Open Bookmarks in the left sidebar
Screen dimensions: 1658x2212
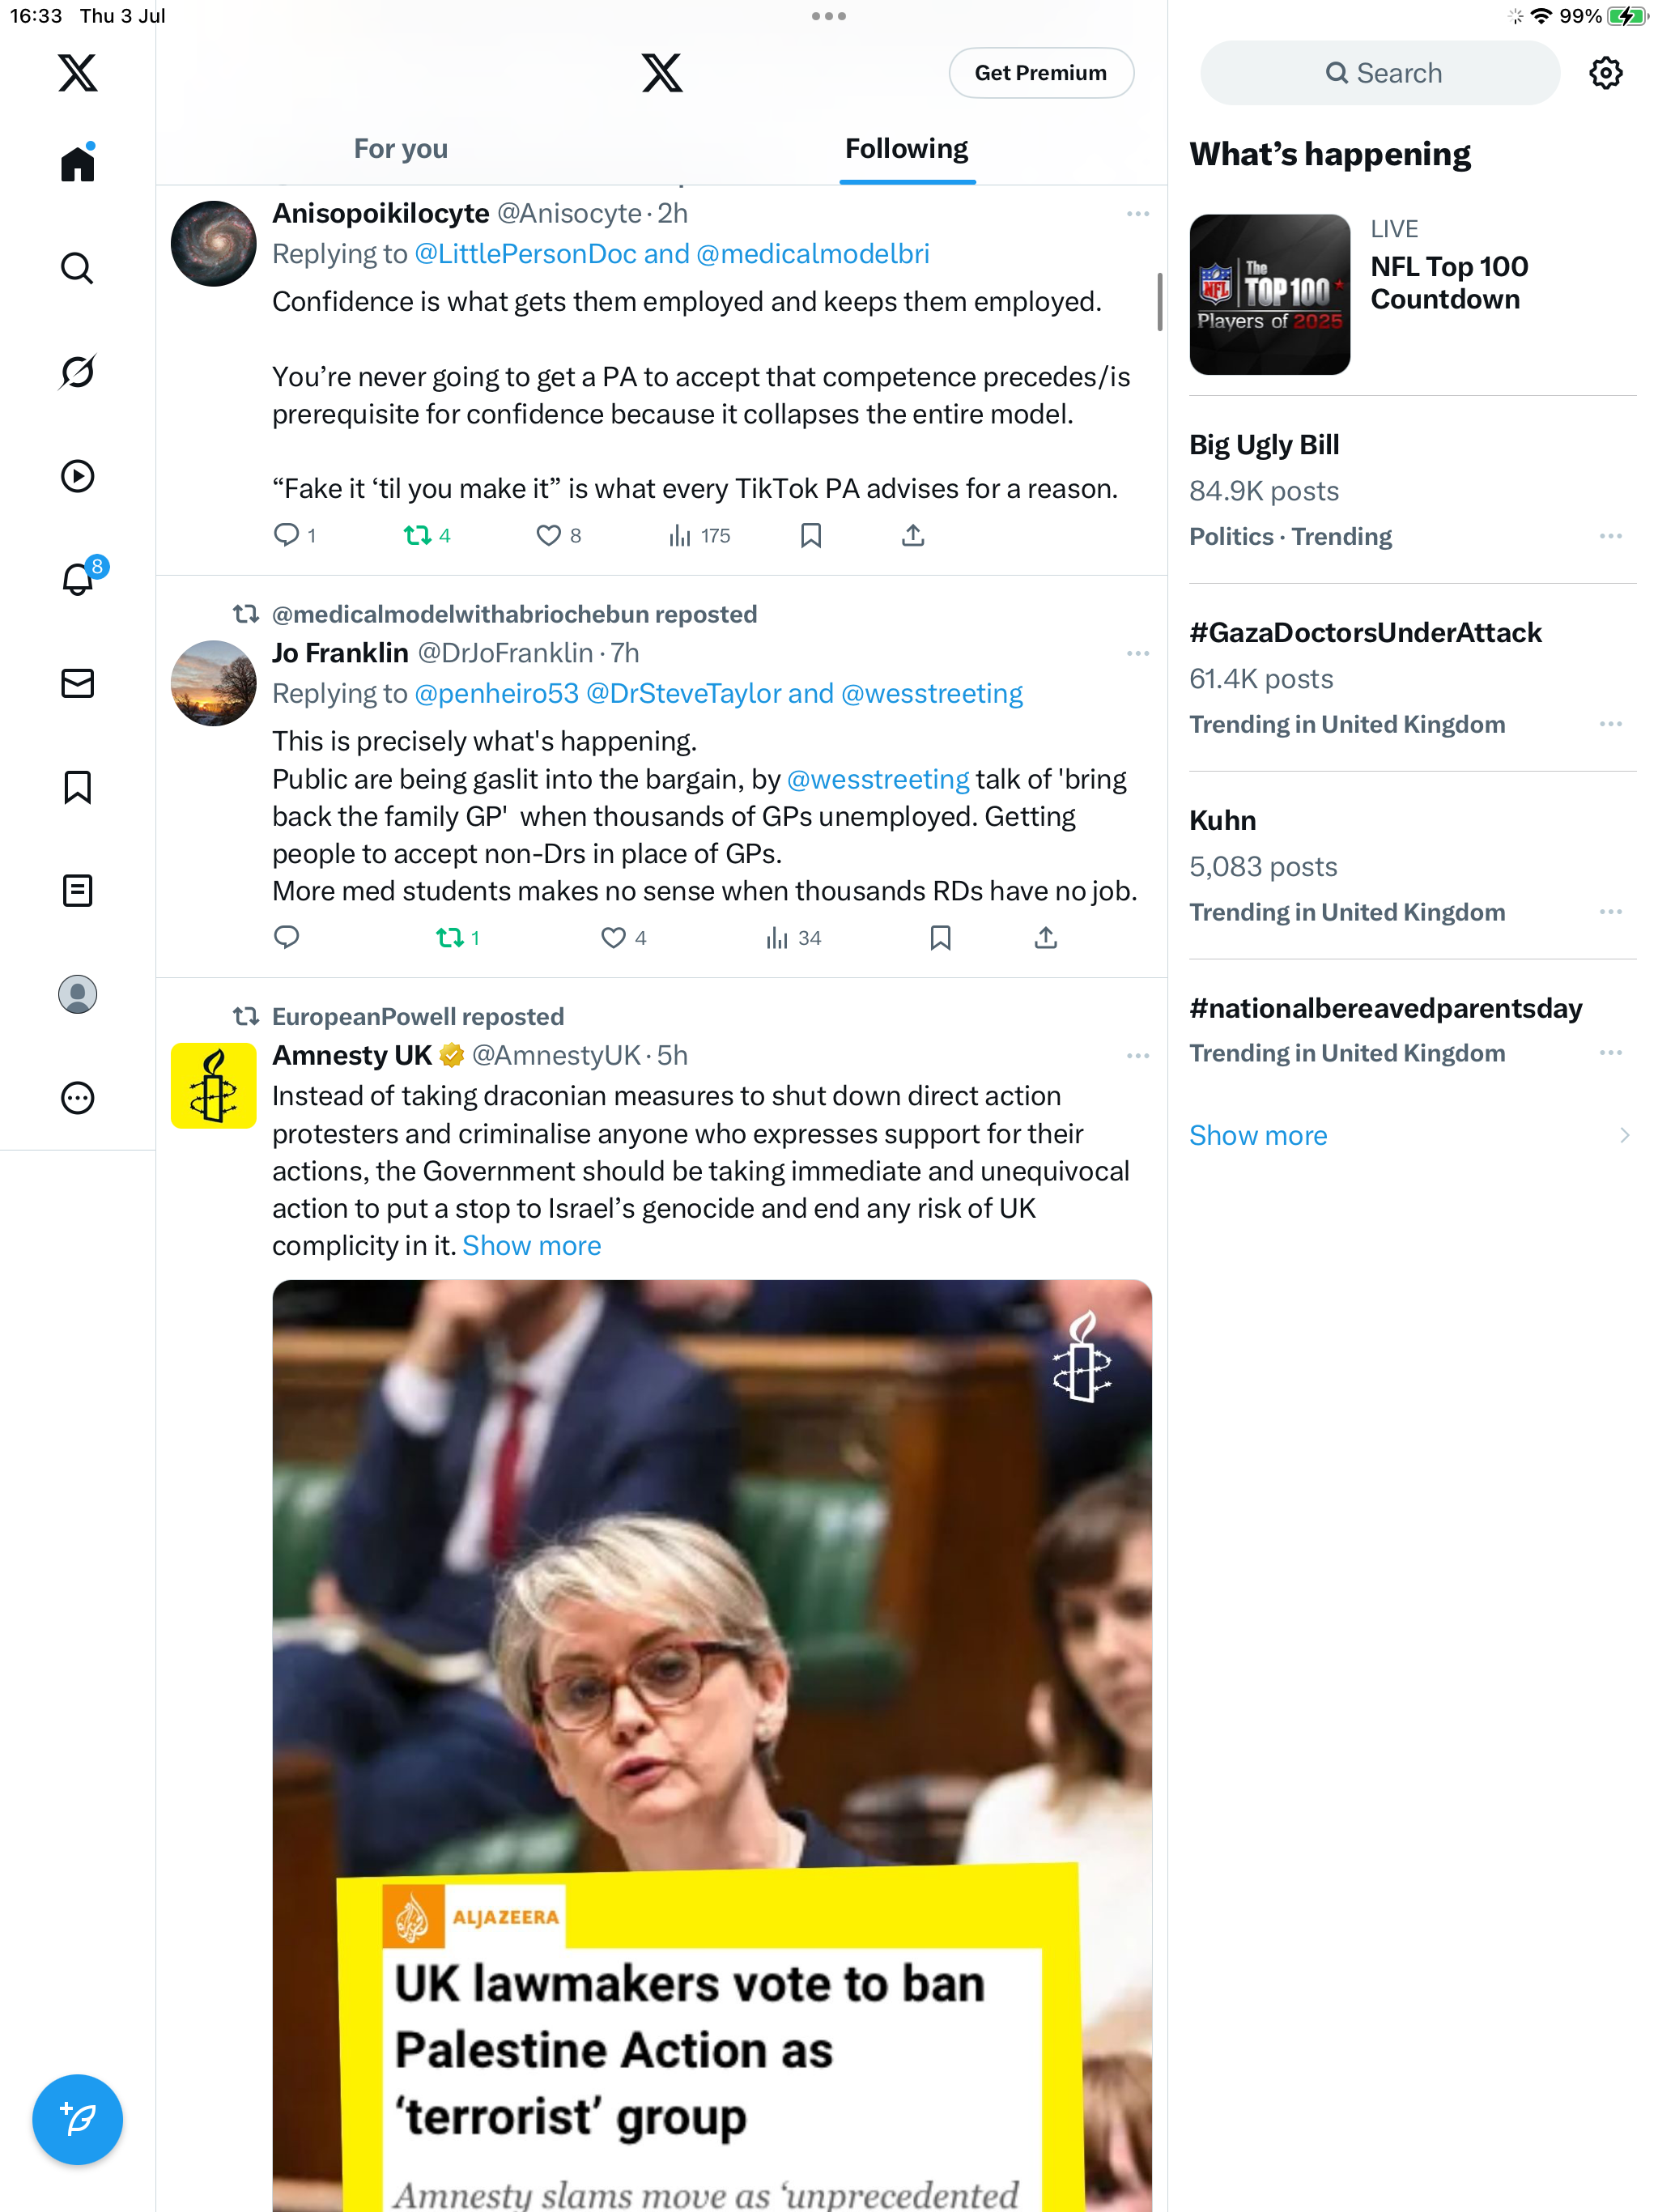77,787
